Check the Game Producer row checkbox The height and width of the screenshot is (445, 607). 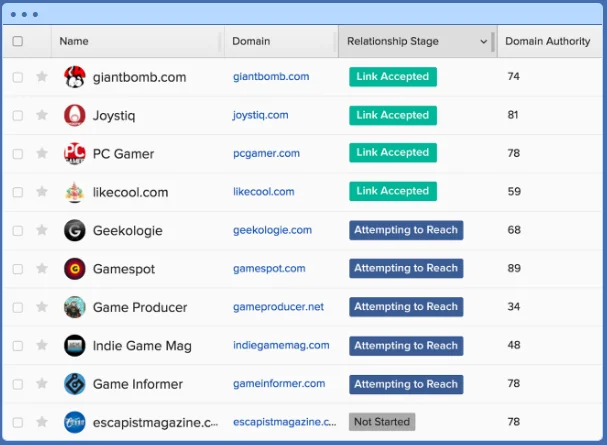[x=17, y=307]
